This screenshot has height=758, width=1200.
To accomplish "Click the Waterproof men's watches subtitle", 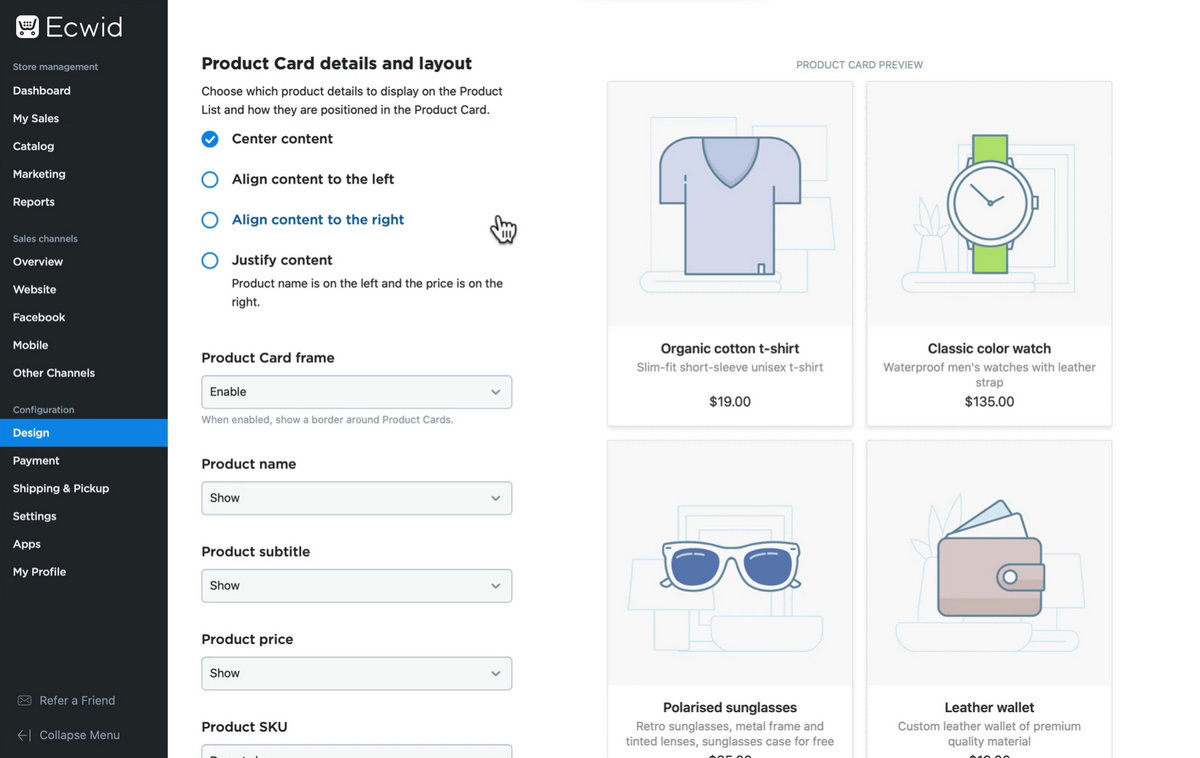I will (990, 375).
